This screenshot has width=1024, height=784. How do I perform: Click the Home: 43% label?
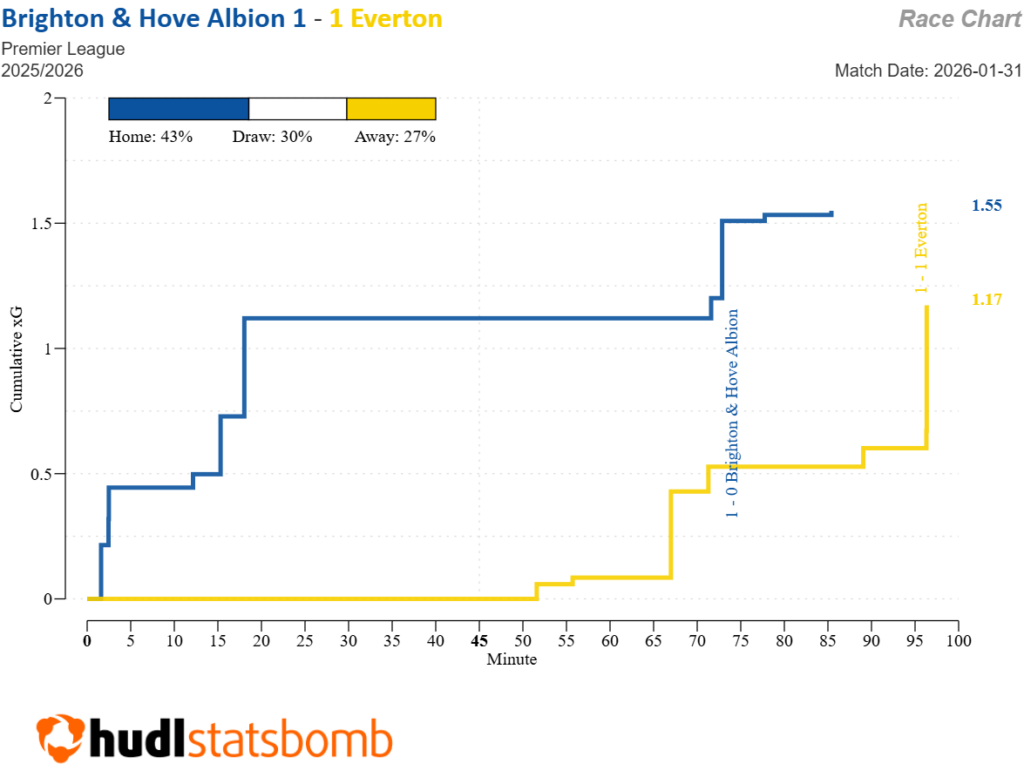click(x=150, y=137)
